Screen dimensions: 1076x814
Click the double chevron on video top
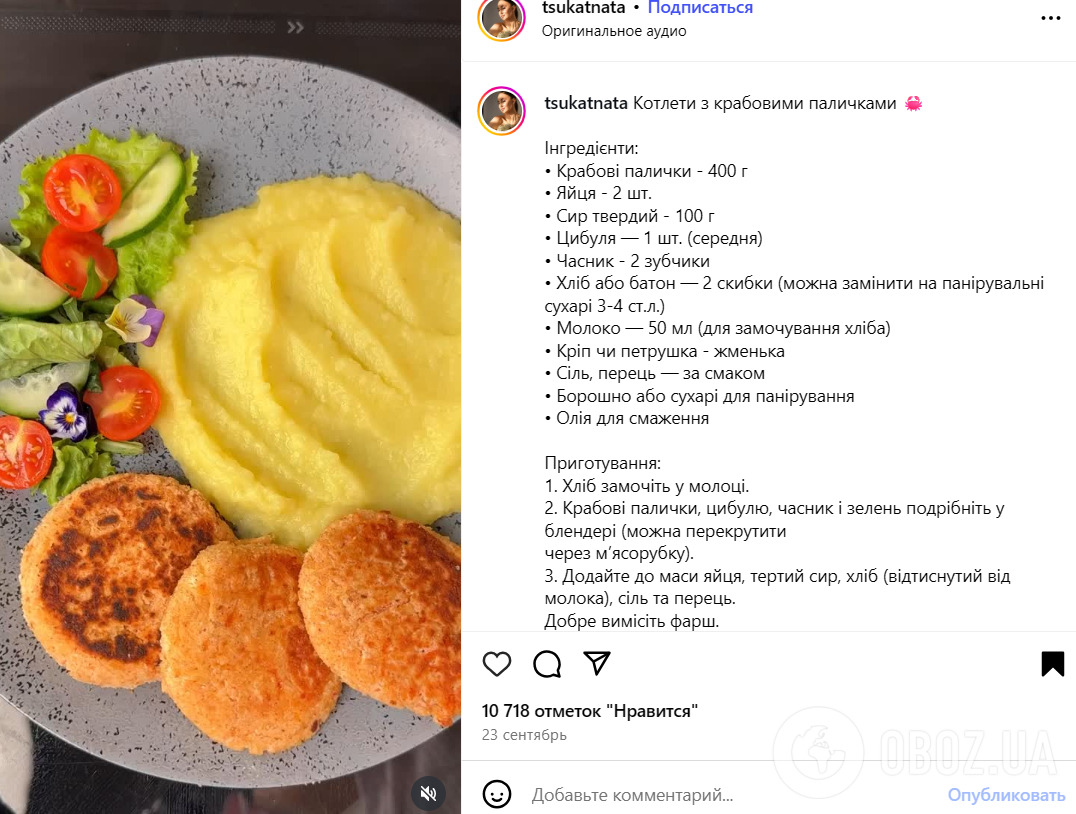point(295,27)
